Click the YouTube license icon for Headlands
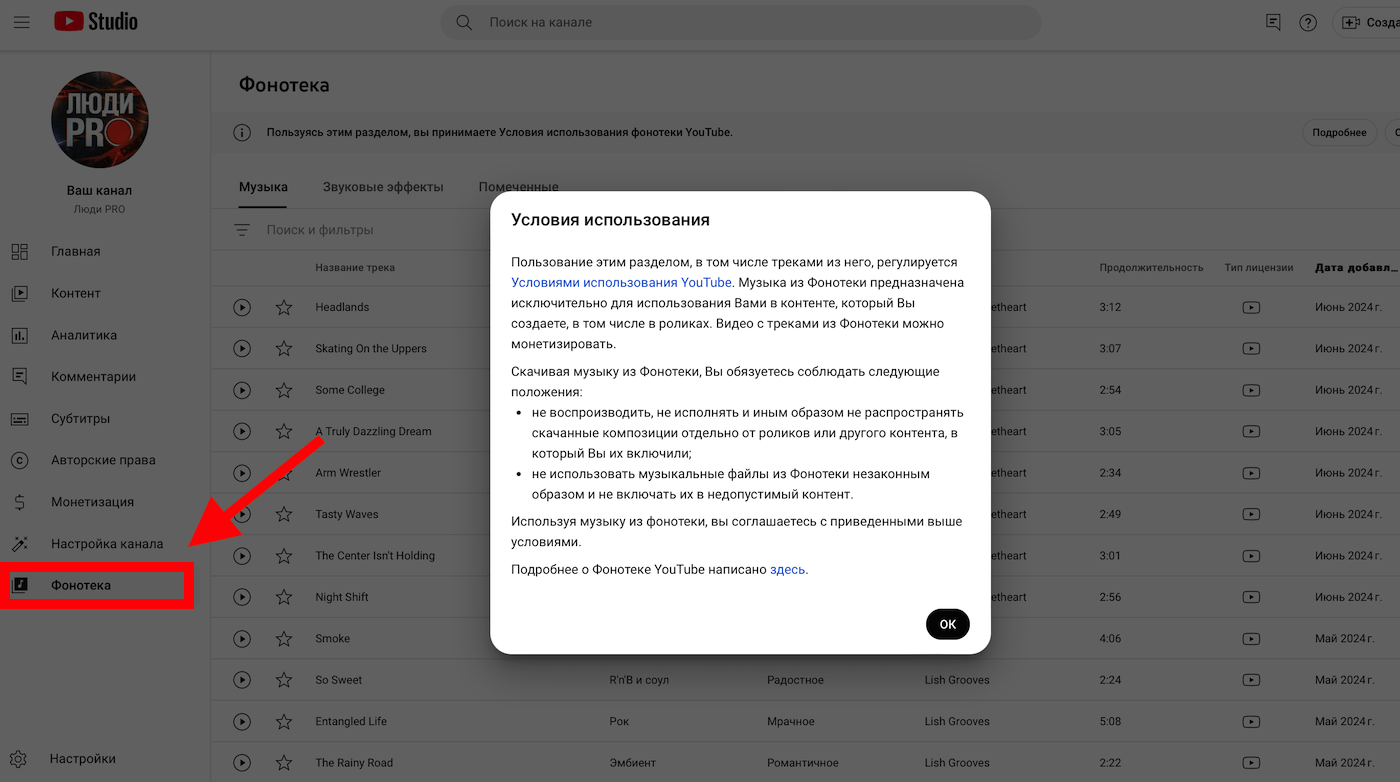This screenshot has height=782, width=1400. 1251,307
